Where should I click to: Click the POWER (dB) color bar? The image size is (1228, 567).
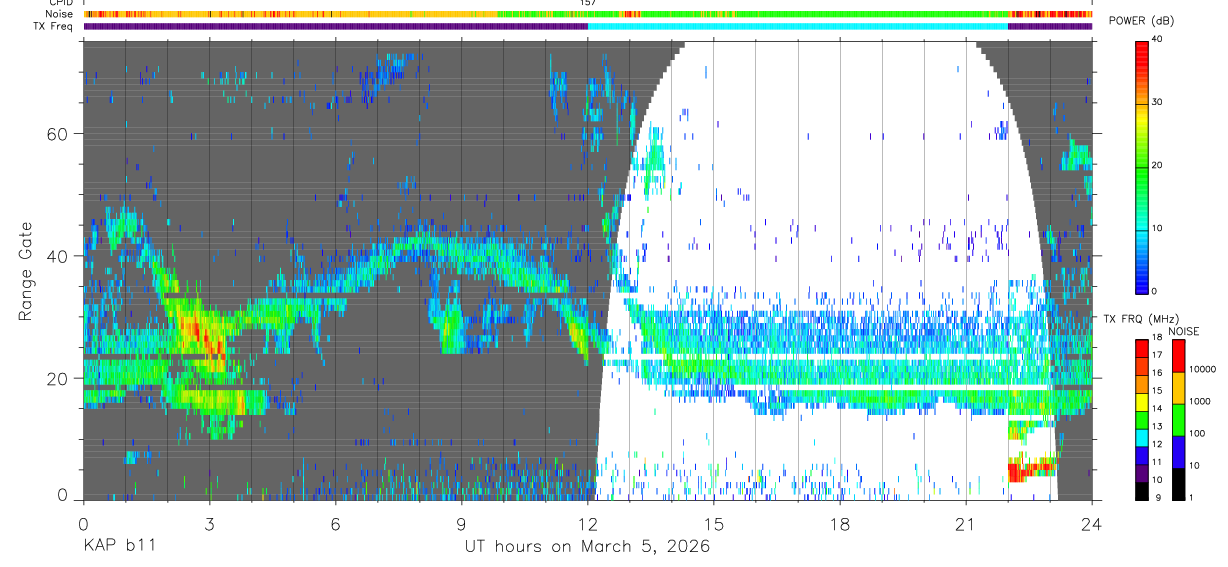1142,166
